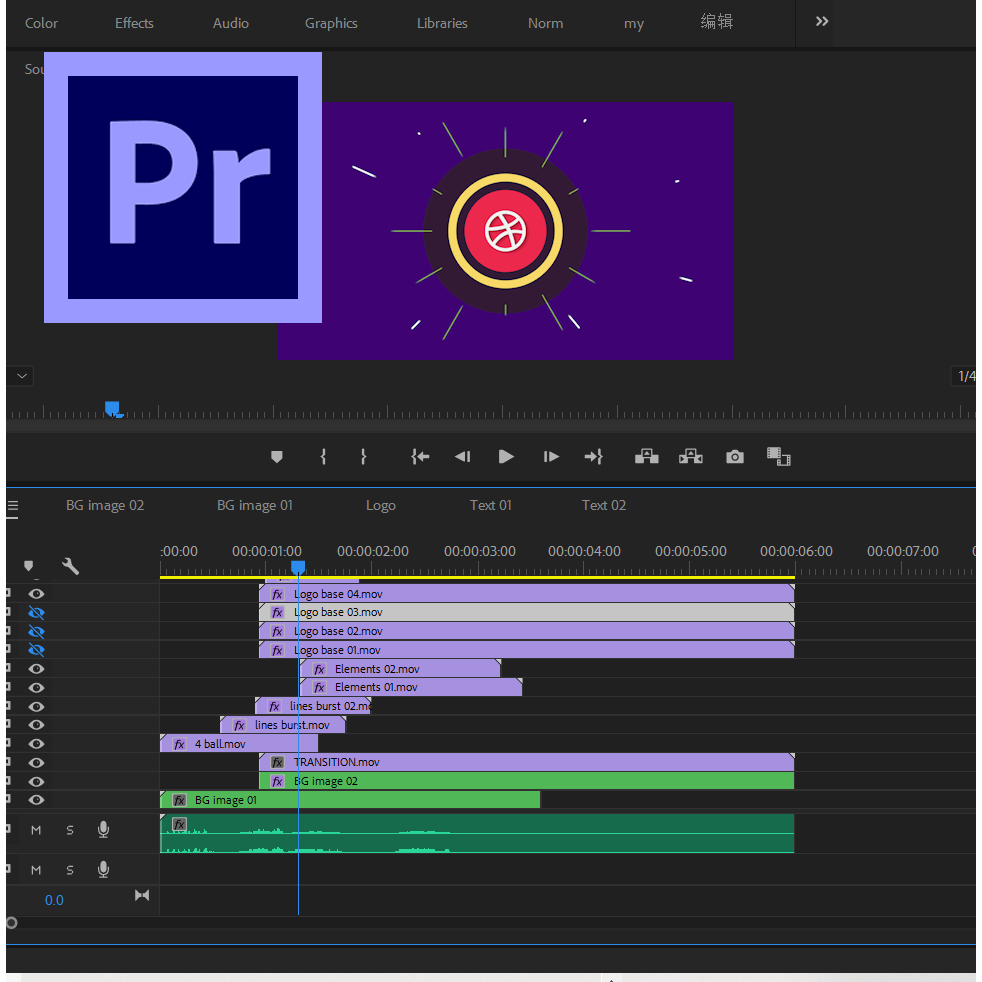The height and width of the screenshot is (982, 982).
Task: Click the timeline blue playhead marker
Action: (x=298, y=567)
